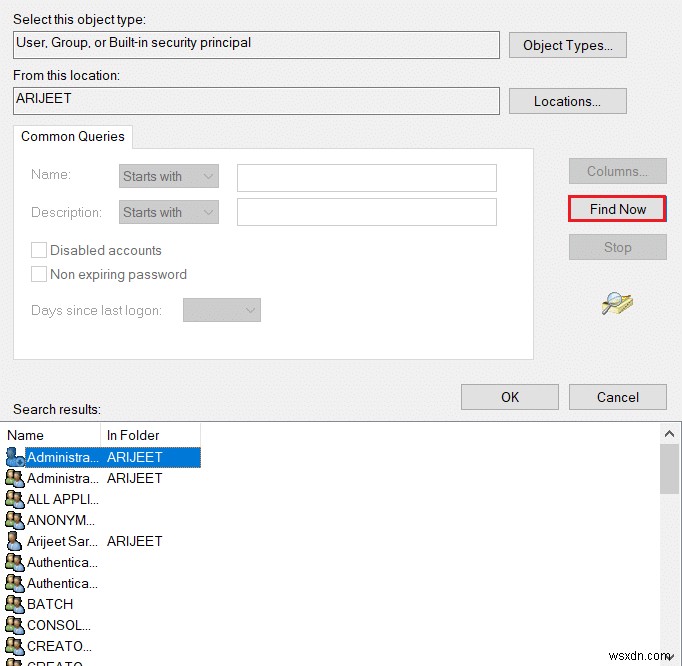682x666 pixels.
Task: Click the Name query input field
Action: click(367, 177)
